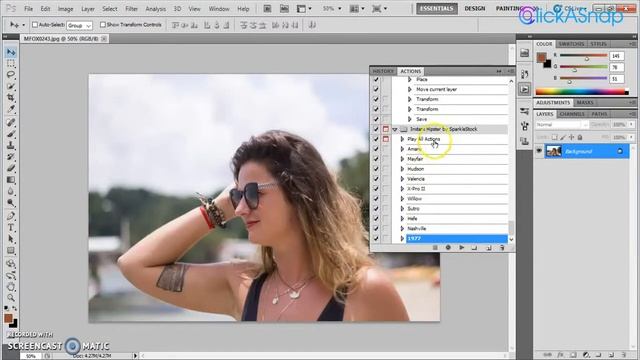Expand the Play All Actions action
The image size is (640, 360).
[x=402, y=139]
